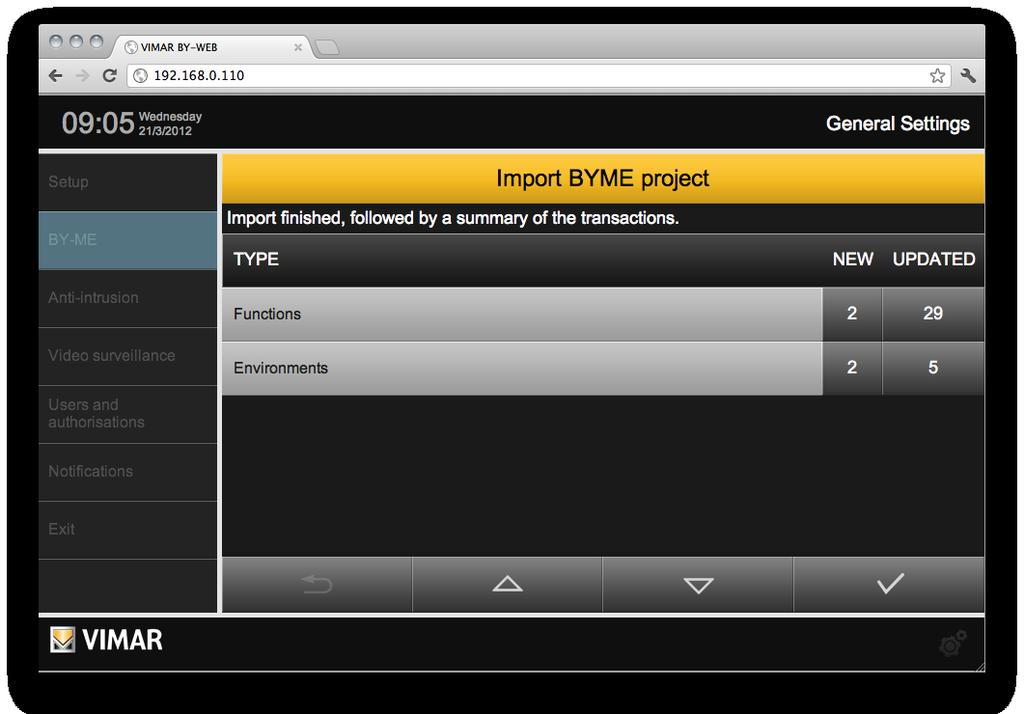Select the Functions row
Image resolution: width=1024 pixels, height=714 pixels.
[x=522, y=314]
